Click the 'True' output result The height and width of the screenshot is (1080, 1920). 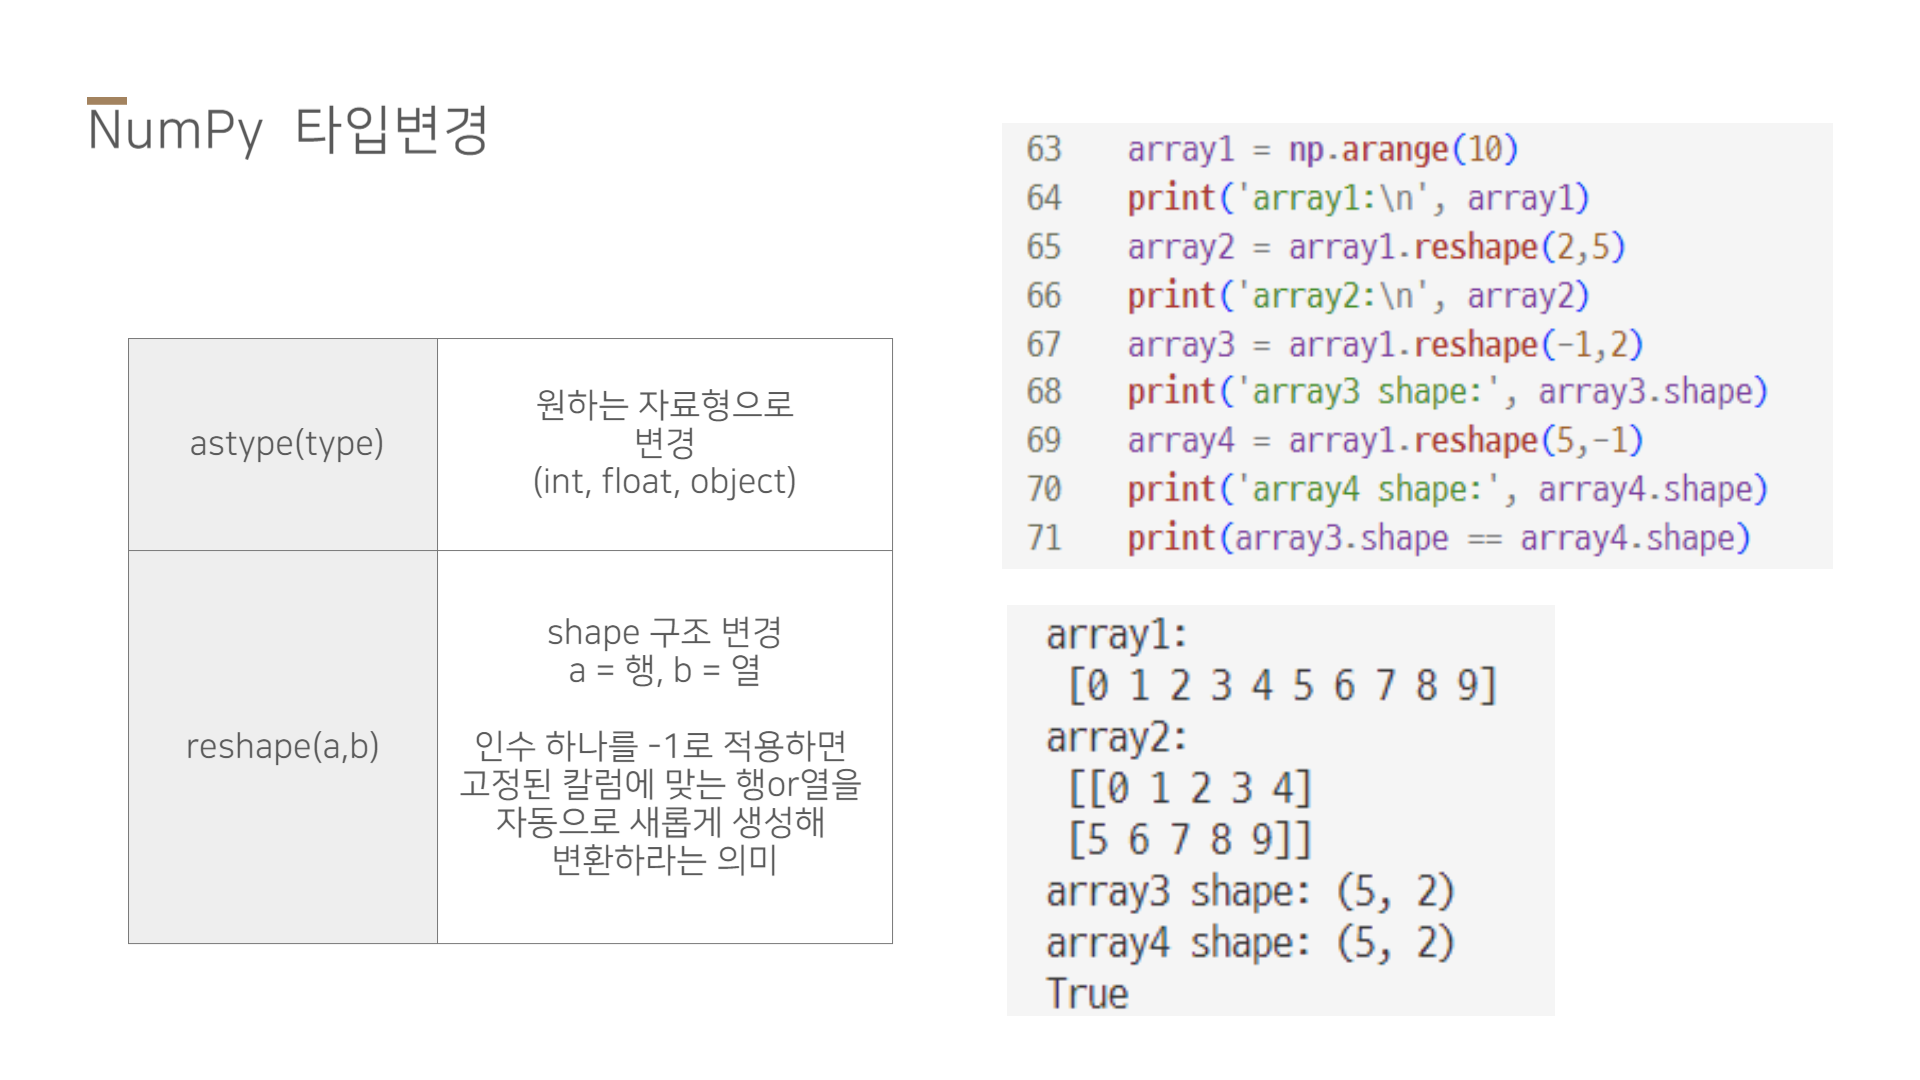[x=1087, y=994]
